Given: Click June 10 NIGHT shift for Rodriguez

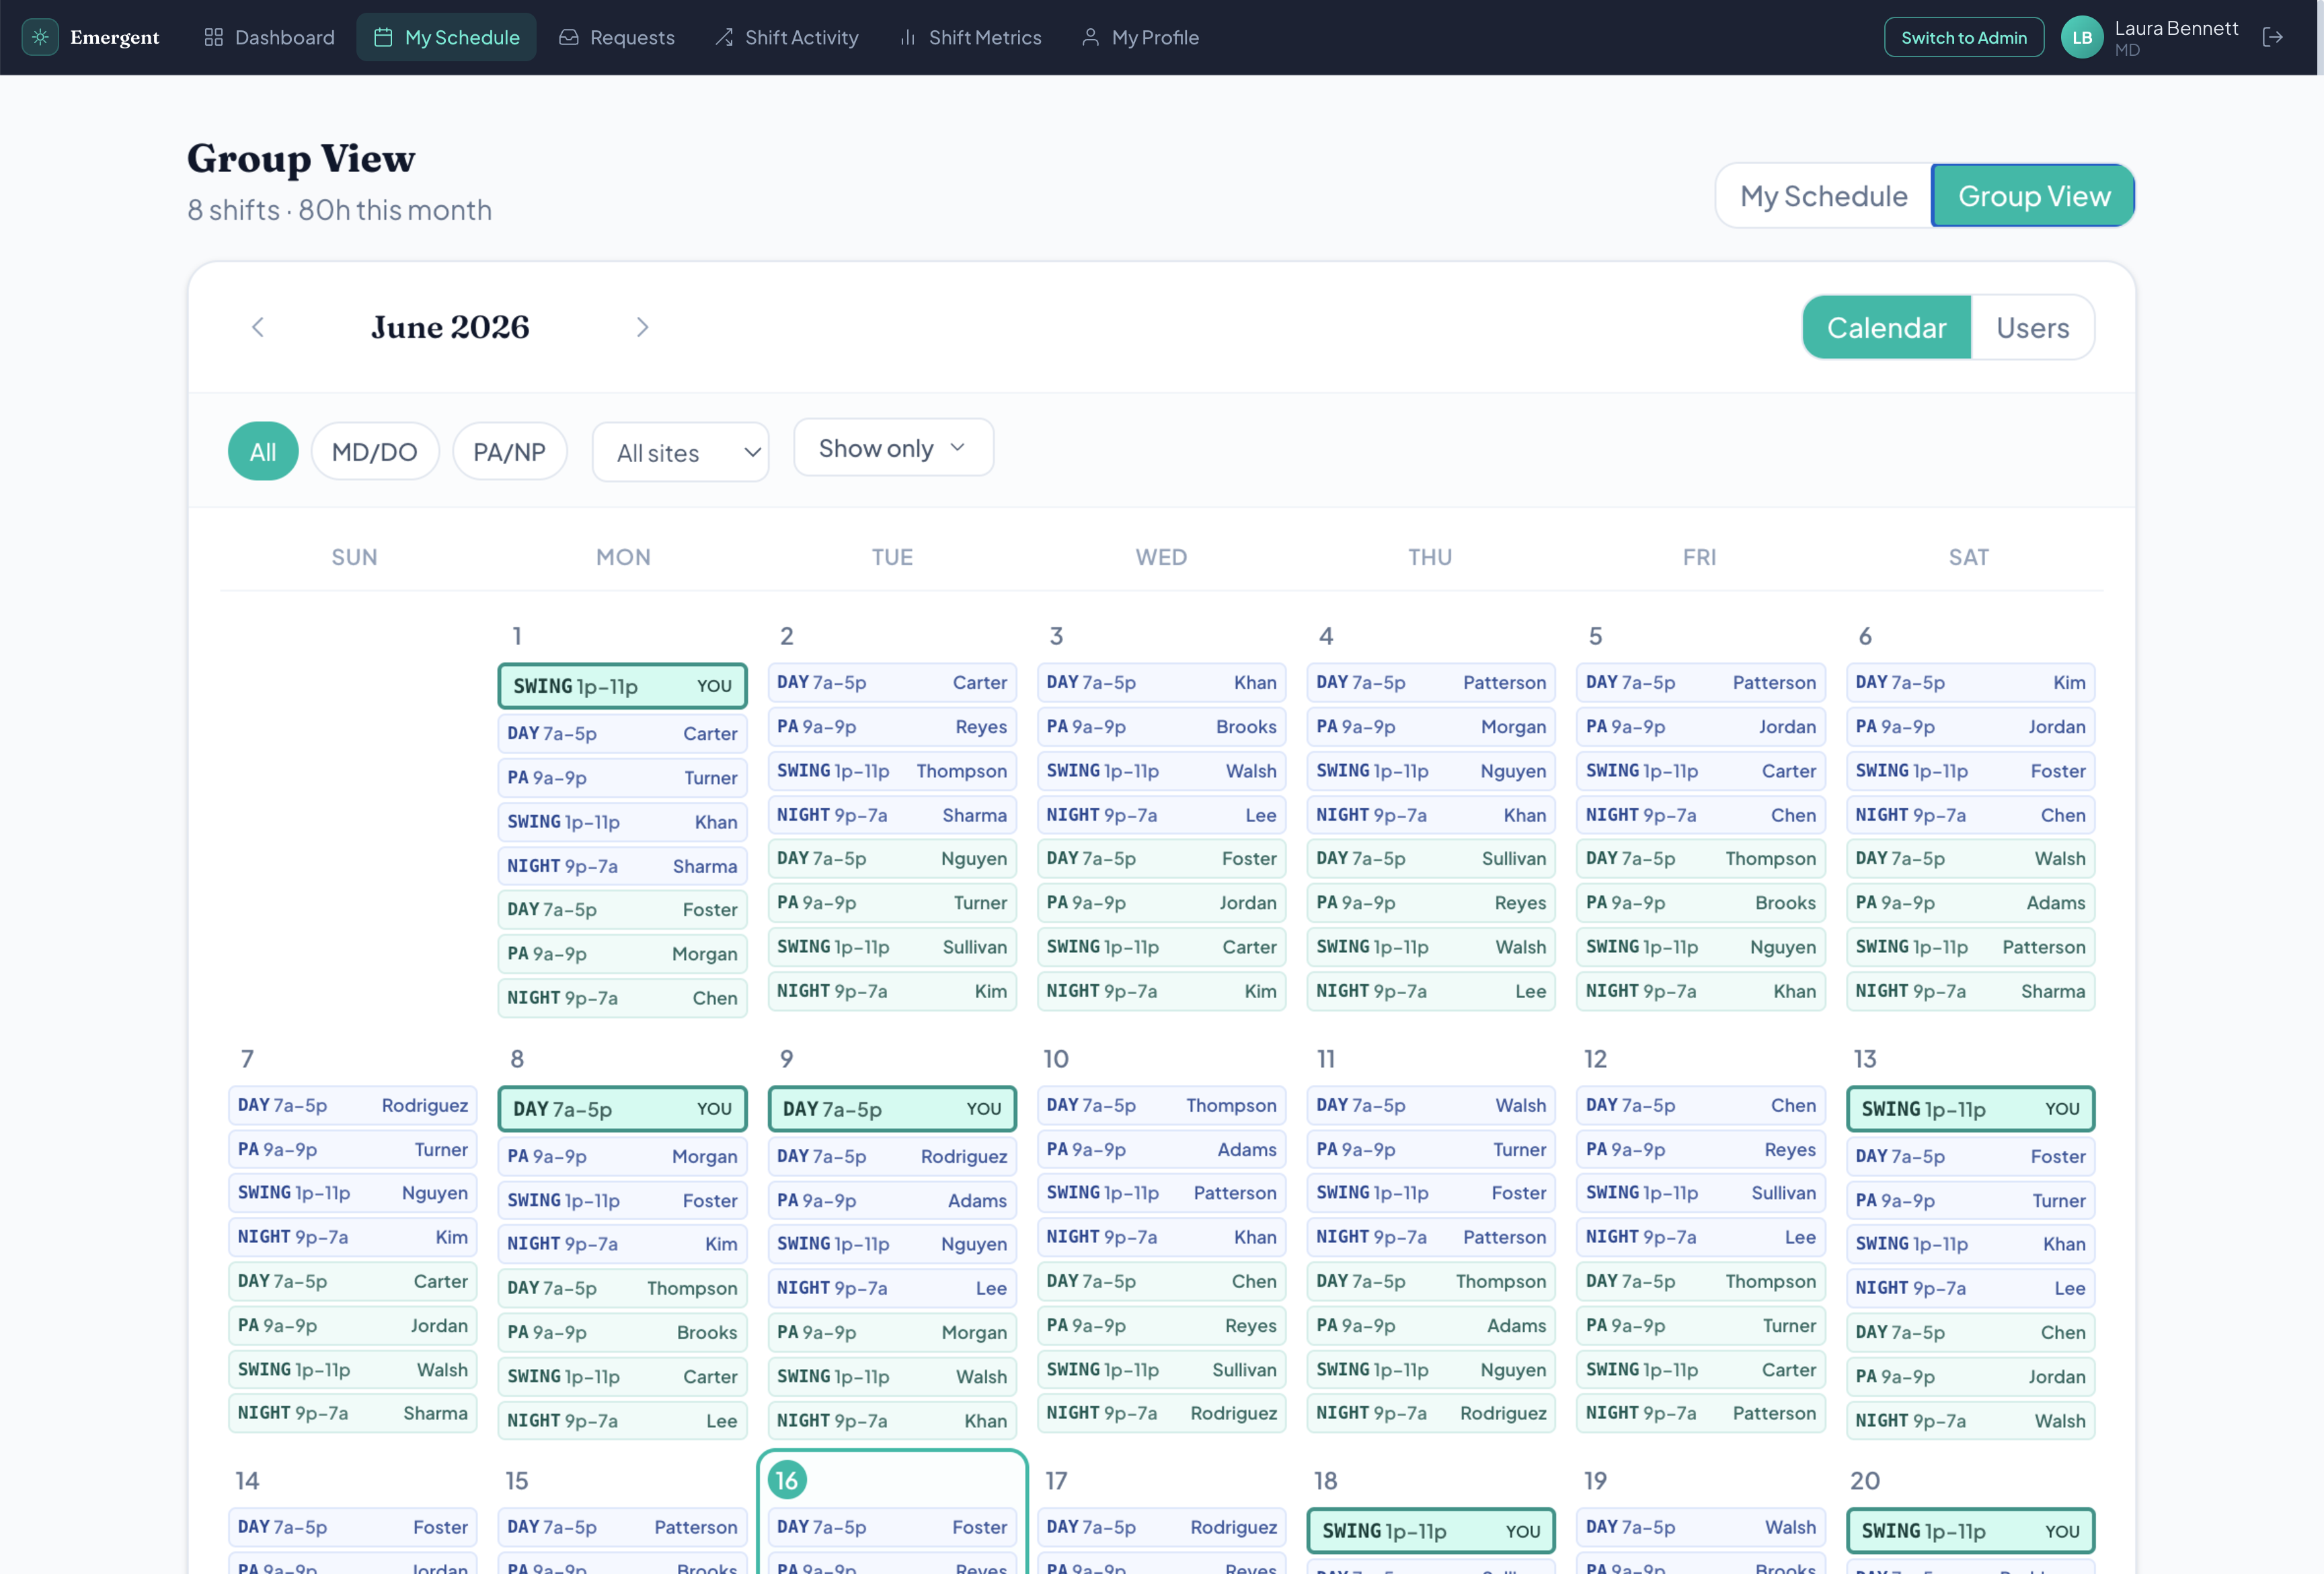Looking at the screenshot, I should [x=1161, y=1413].
